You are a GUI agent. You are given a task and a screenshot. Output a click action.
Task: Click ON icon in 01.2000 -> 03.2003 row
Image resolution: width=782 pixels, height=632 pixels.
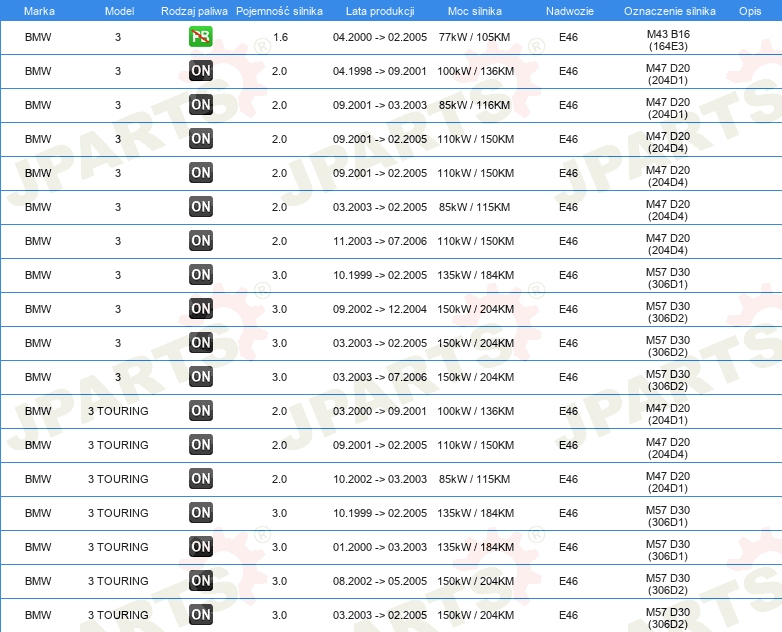[x=201, y=546]
